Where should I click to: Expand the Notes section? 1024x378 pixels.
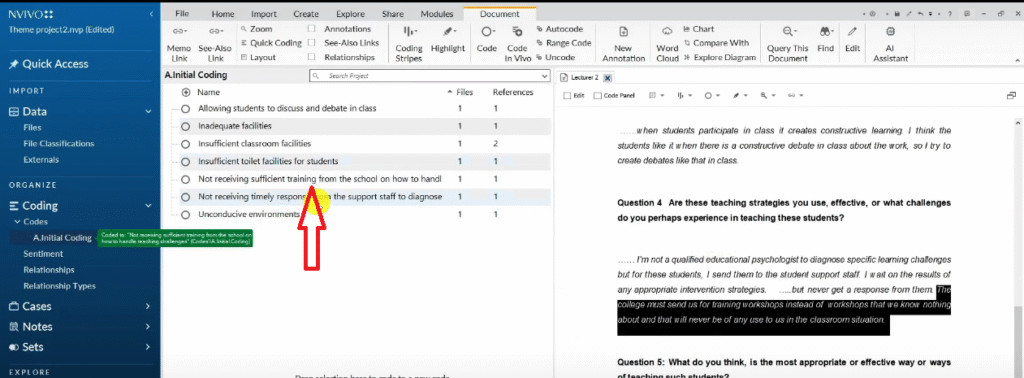coord(148,326)
